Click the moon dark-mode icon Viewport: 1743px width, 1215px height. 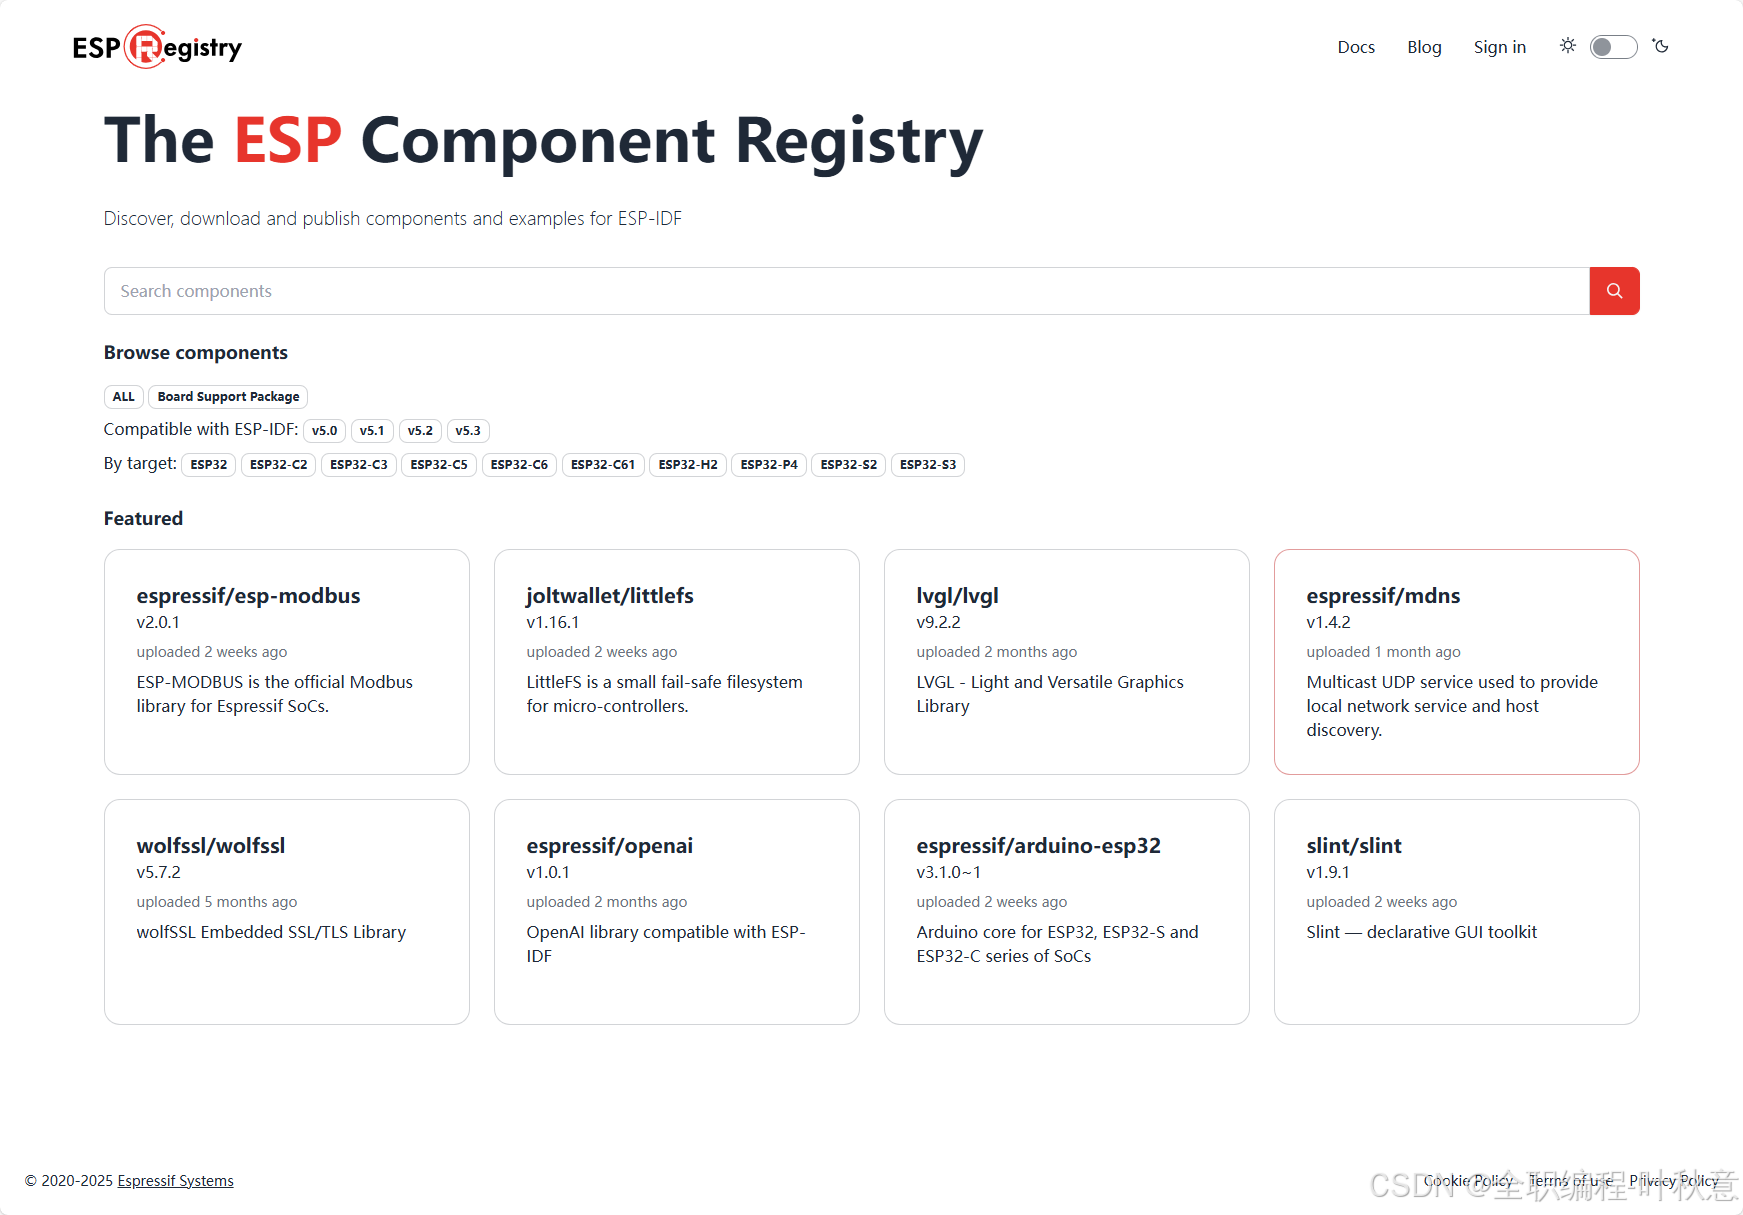point(1661,46)
